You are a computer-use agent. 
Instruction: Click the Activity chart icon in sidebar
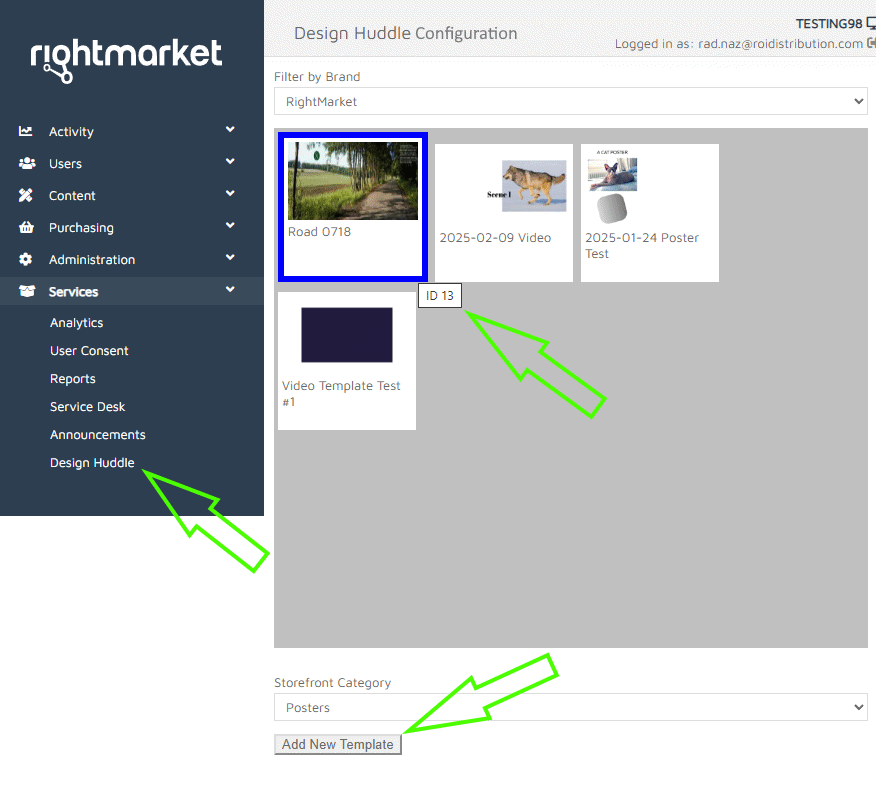click(x=26, y=131)
